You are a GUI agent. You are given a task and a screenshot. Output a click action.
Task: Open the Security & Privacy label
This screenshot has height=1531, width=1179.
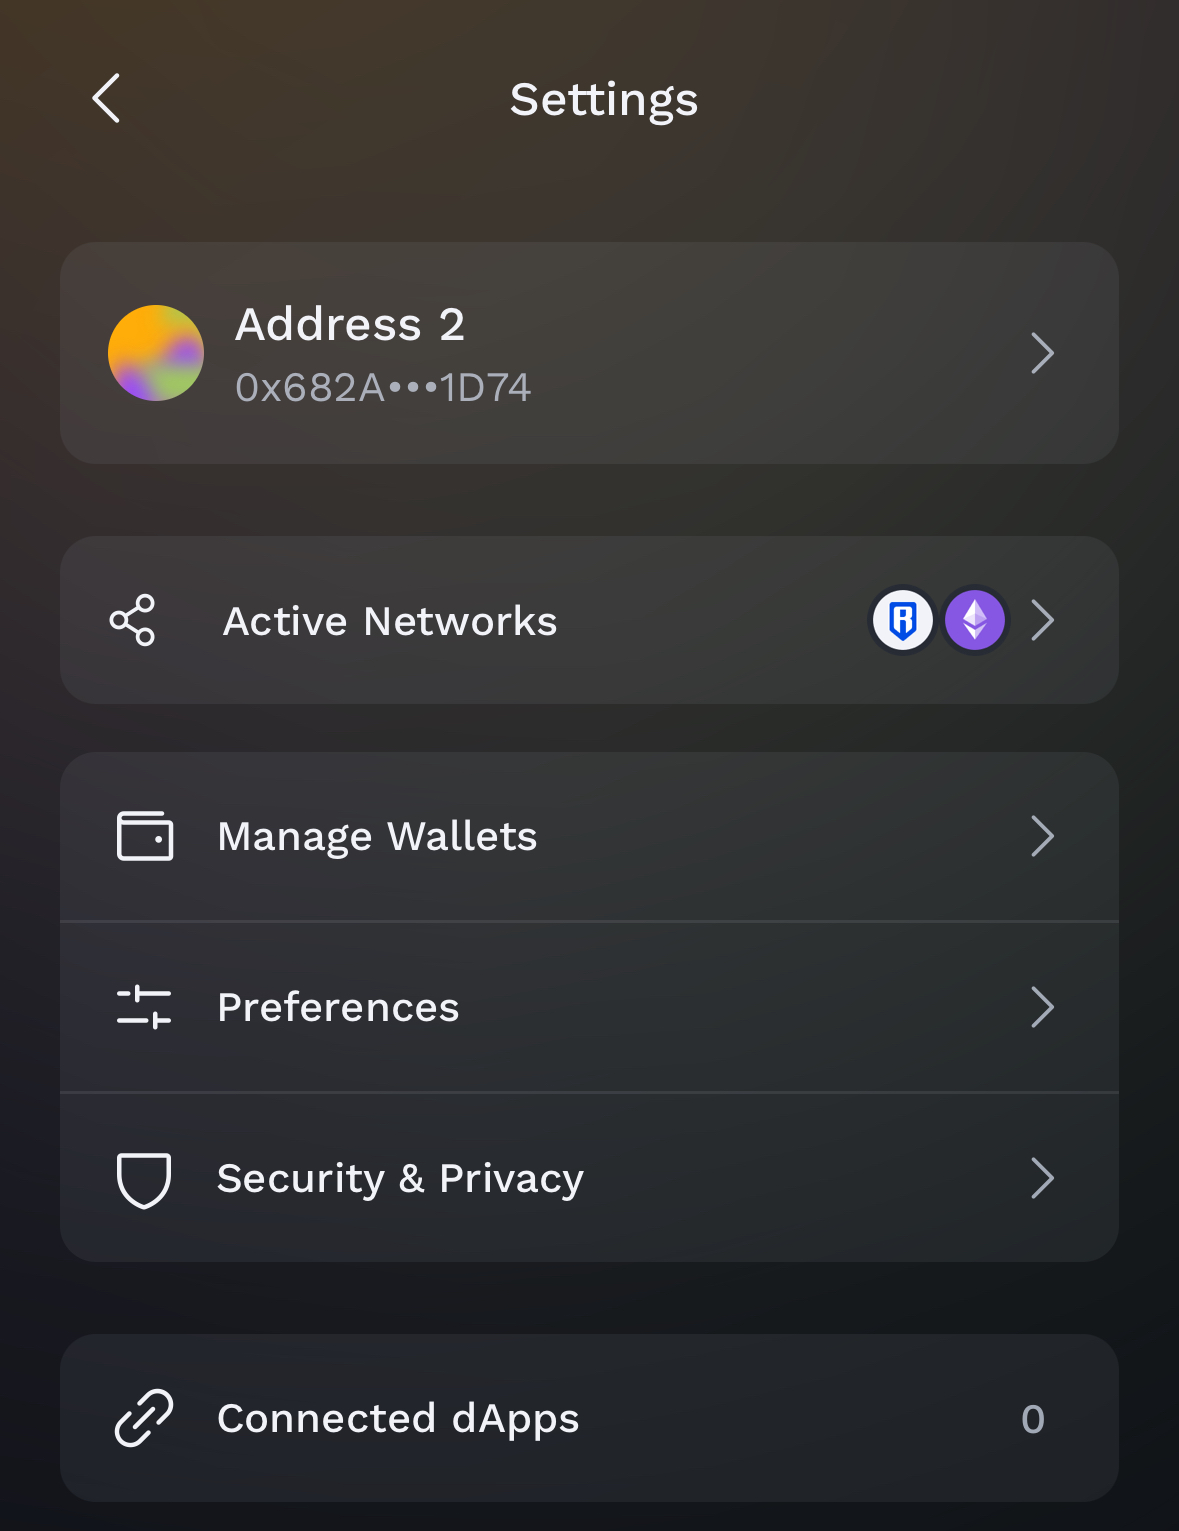pyautogui.click(x=400, y=1179)
